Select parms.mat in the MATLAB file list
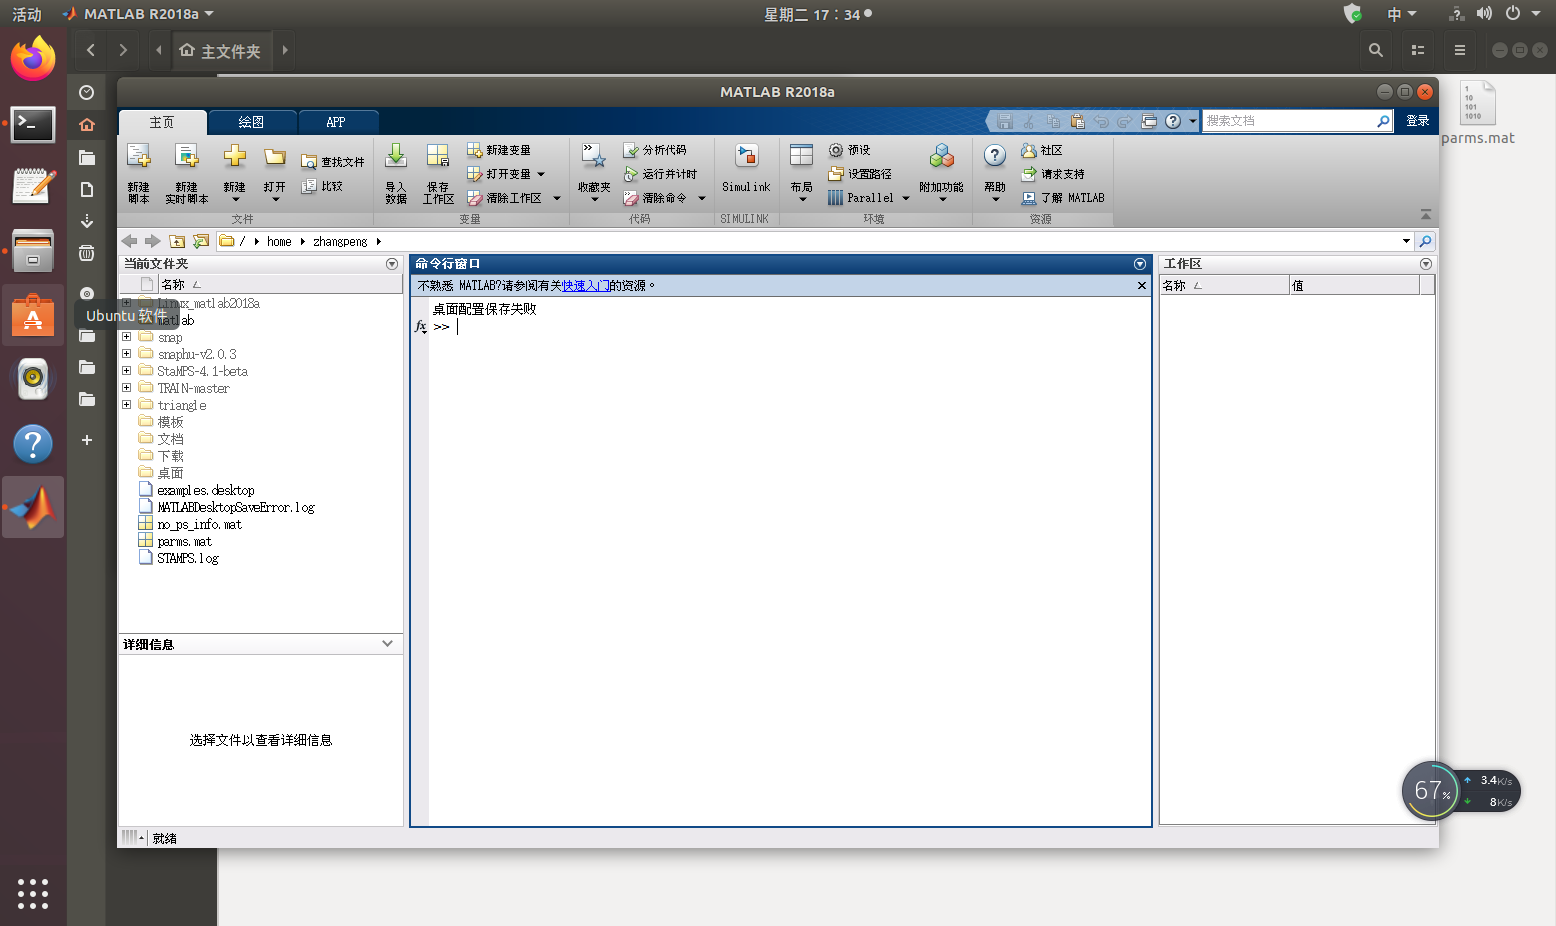The width and height of the screenshot is (1556, 926). [185, 541]
